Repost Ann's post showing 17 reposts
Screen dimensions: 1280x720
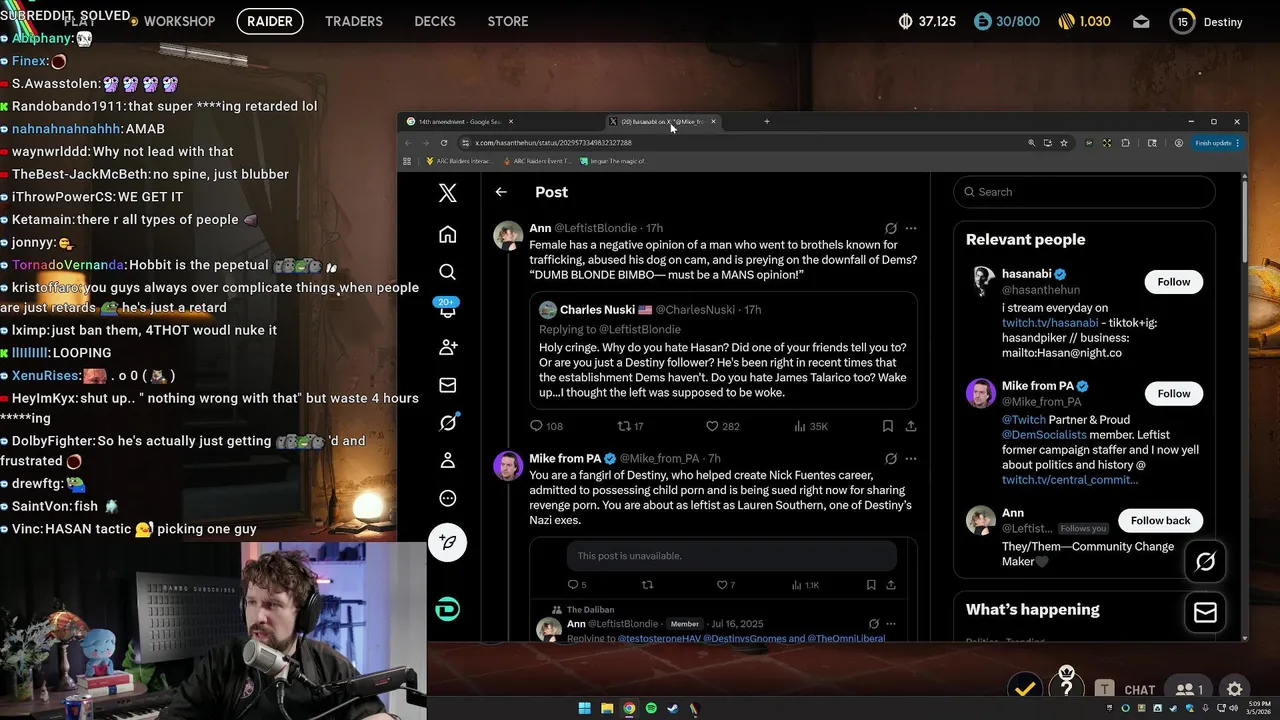click(630, 426)
